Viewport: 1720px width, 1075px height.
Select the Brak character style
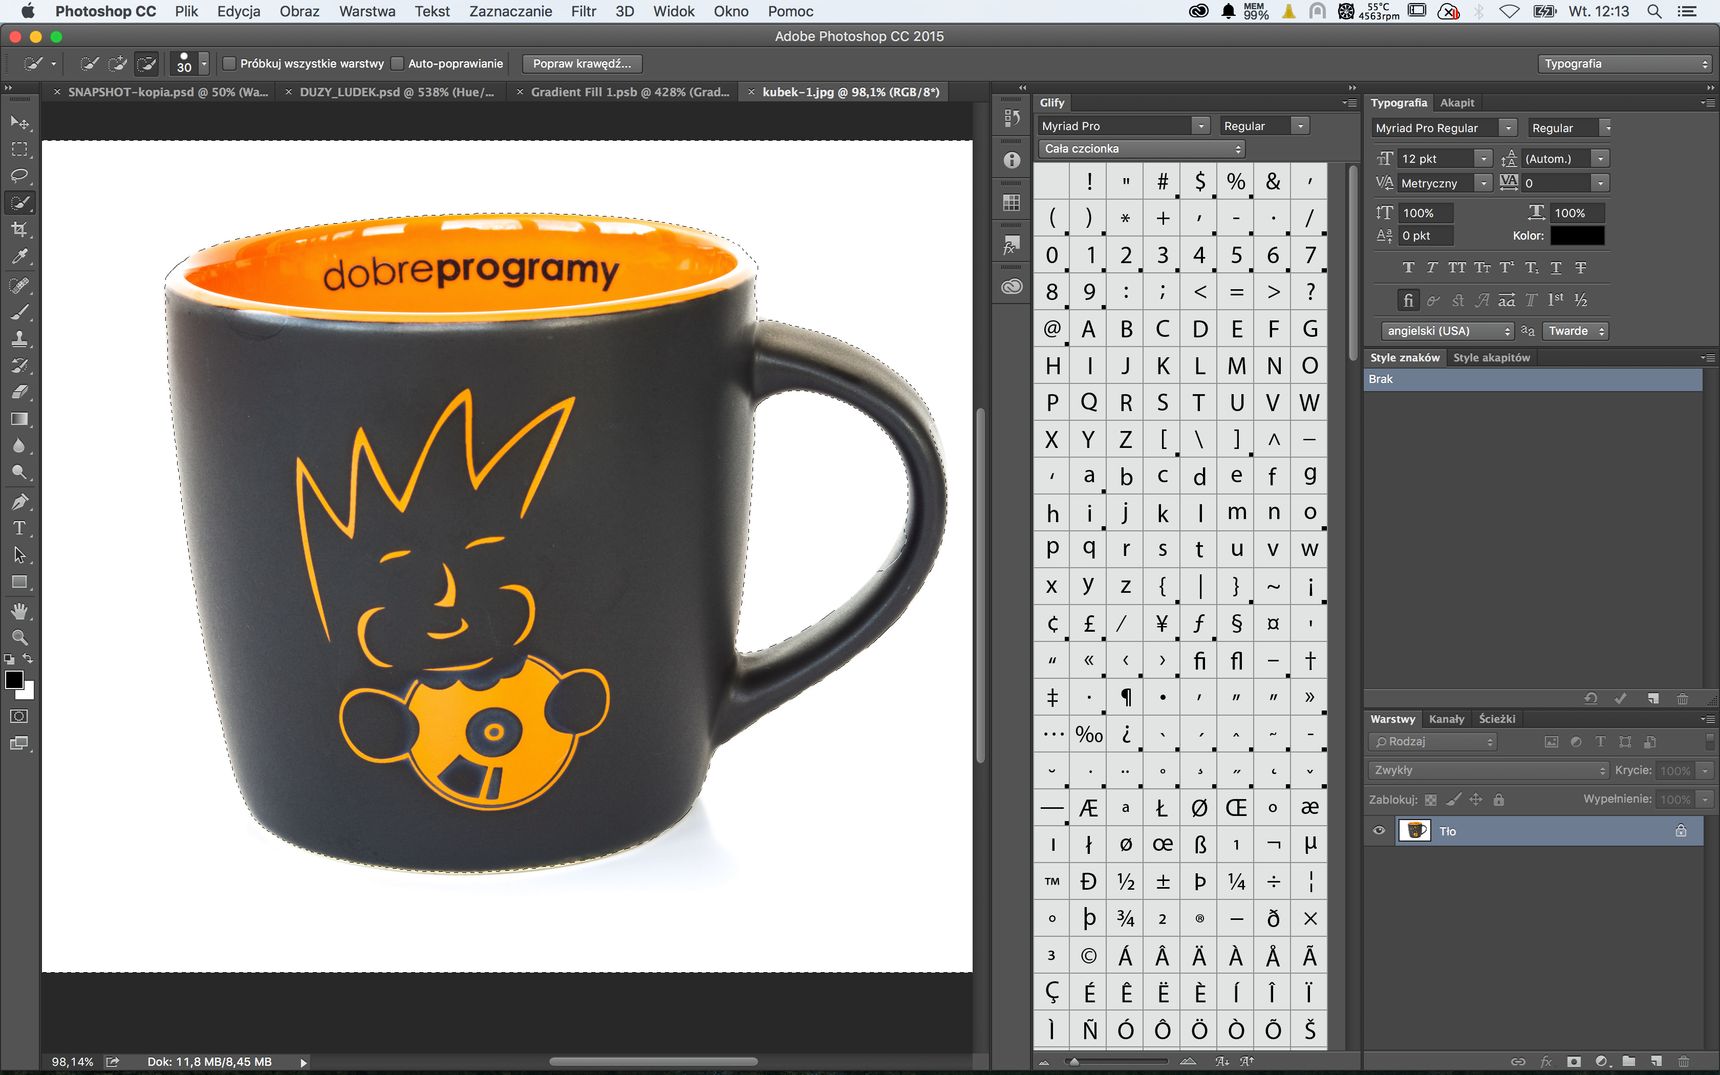pos(1533,380)
